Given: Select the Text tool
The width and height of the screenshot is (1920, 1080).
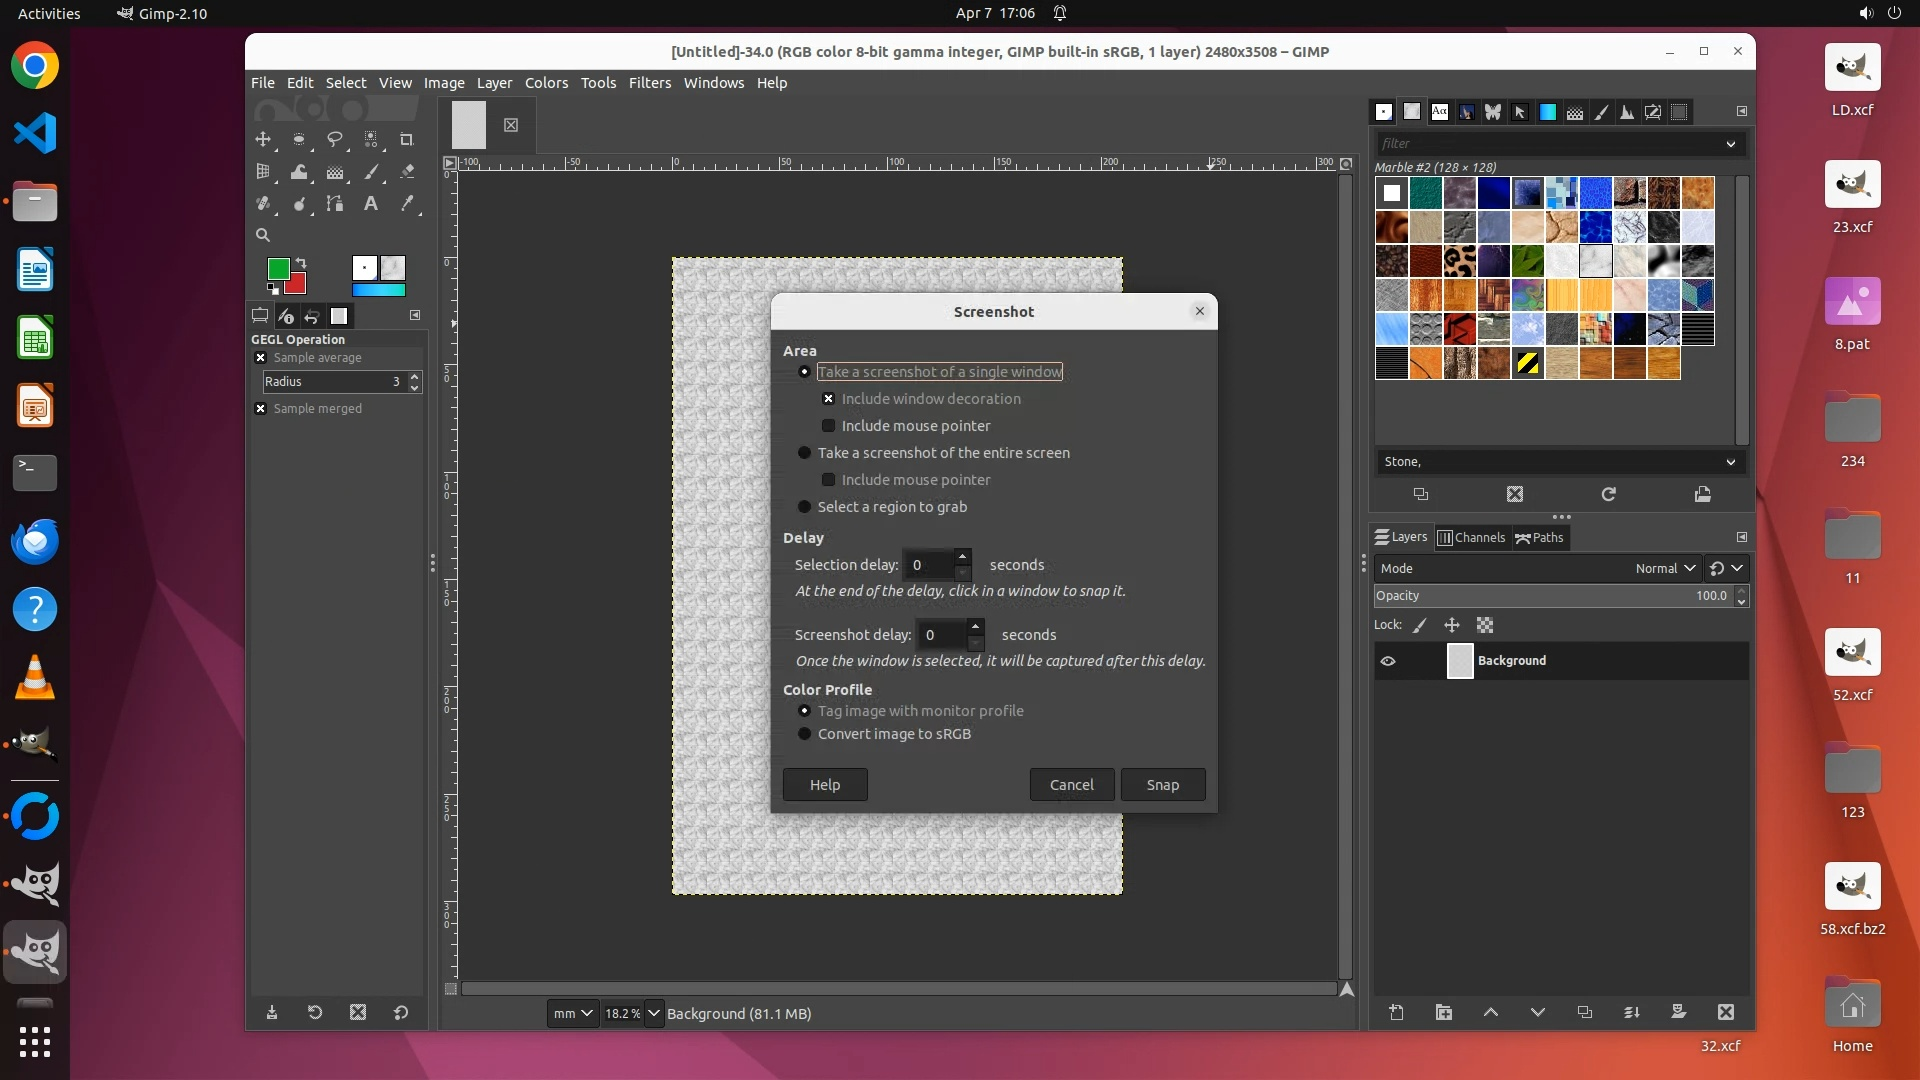Looking at the screenshot, I should [370, 204].
